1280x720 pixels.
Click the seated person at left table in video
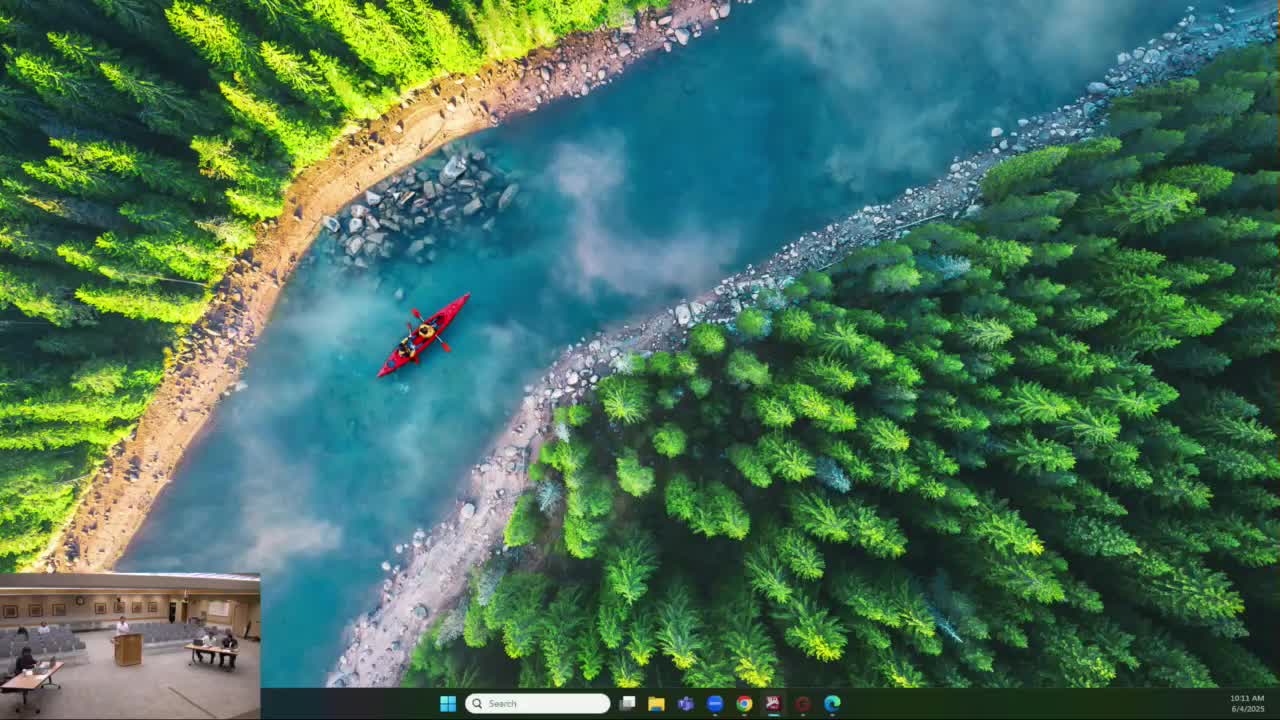pos(24,660)
